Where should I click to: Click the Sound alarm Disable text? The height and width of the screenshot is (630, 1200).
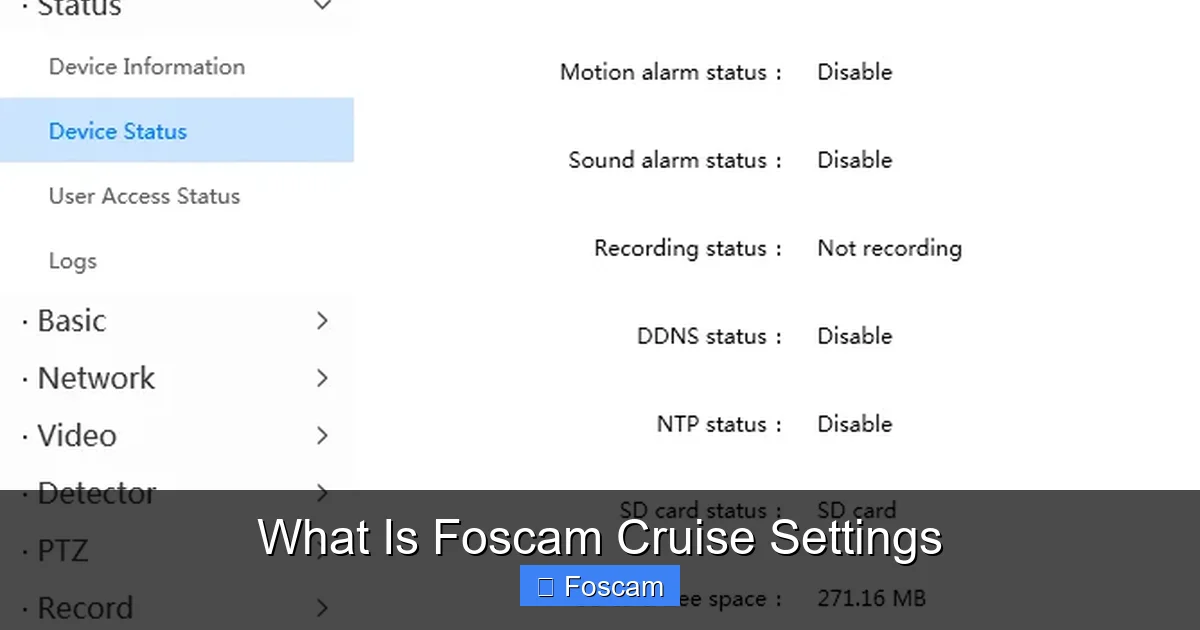point(854,160)
